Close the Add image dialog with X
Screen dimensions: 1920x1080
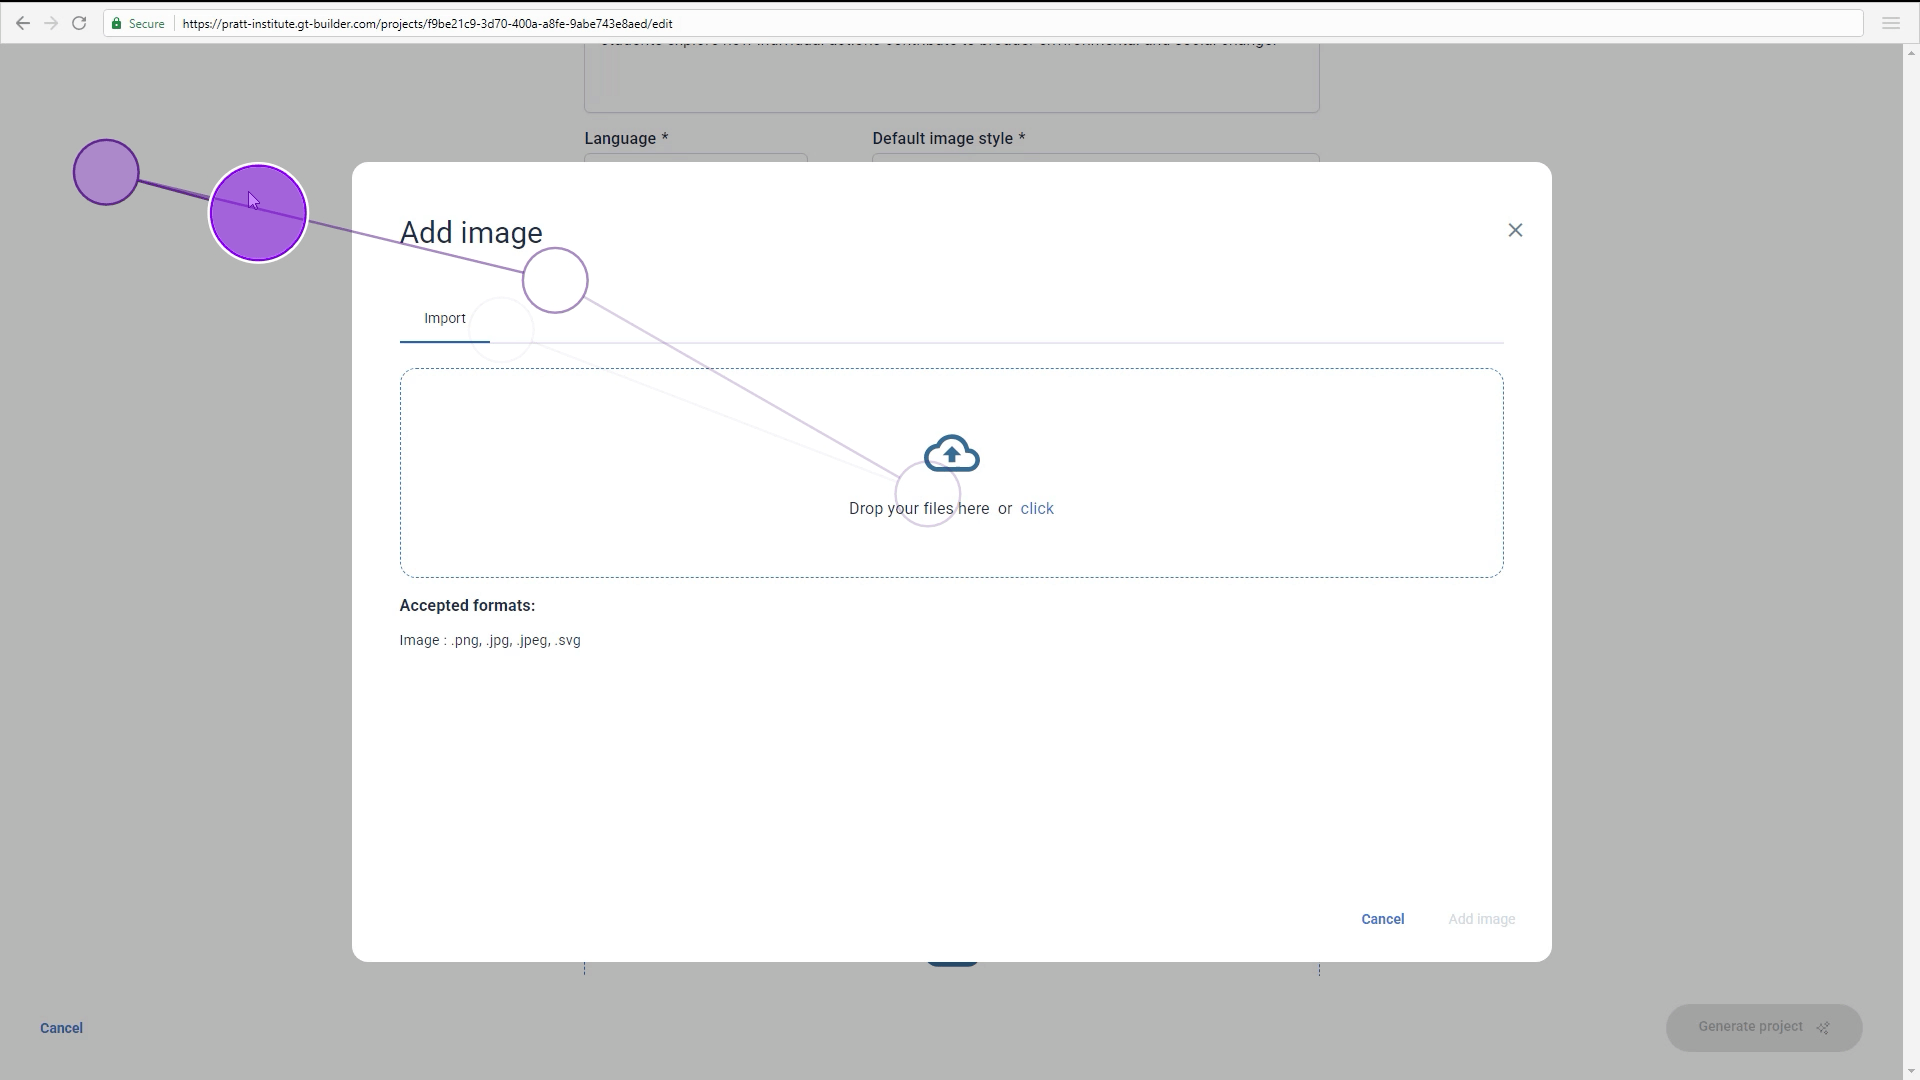click(1515, 230)
